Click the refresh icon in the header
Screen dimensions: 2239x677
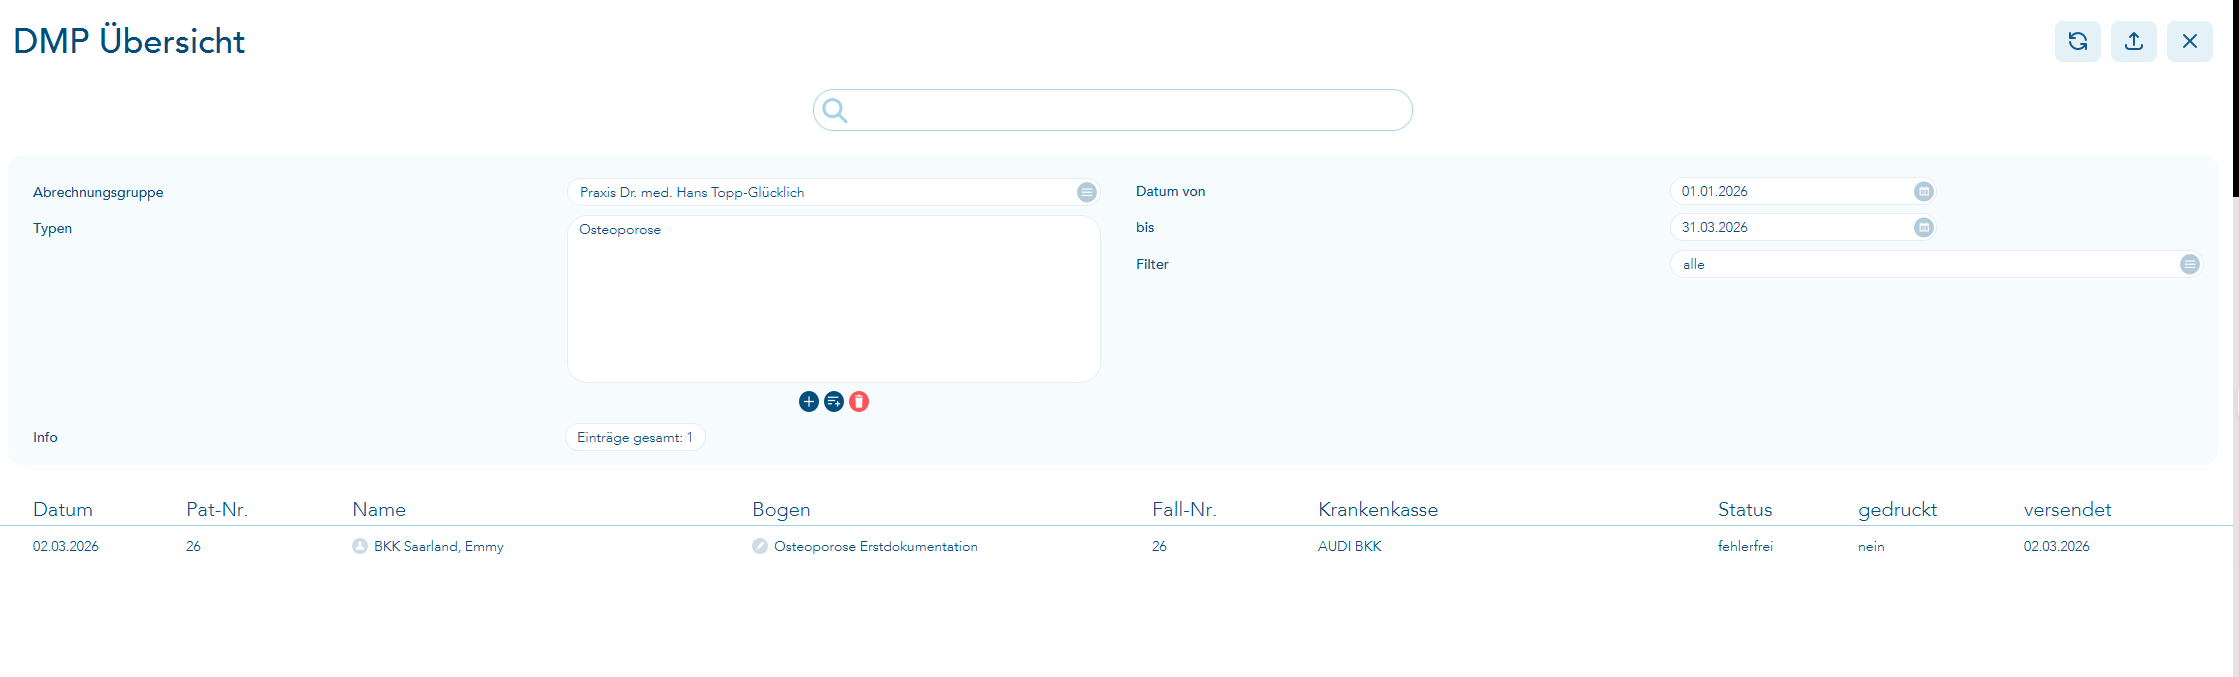click(x=2077, y=41)
